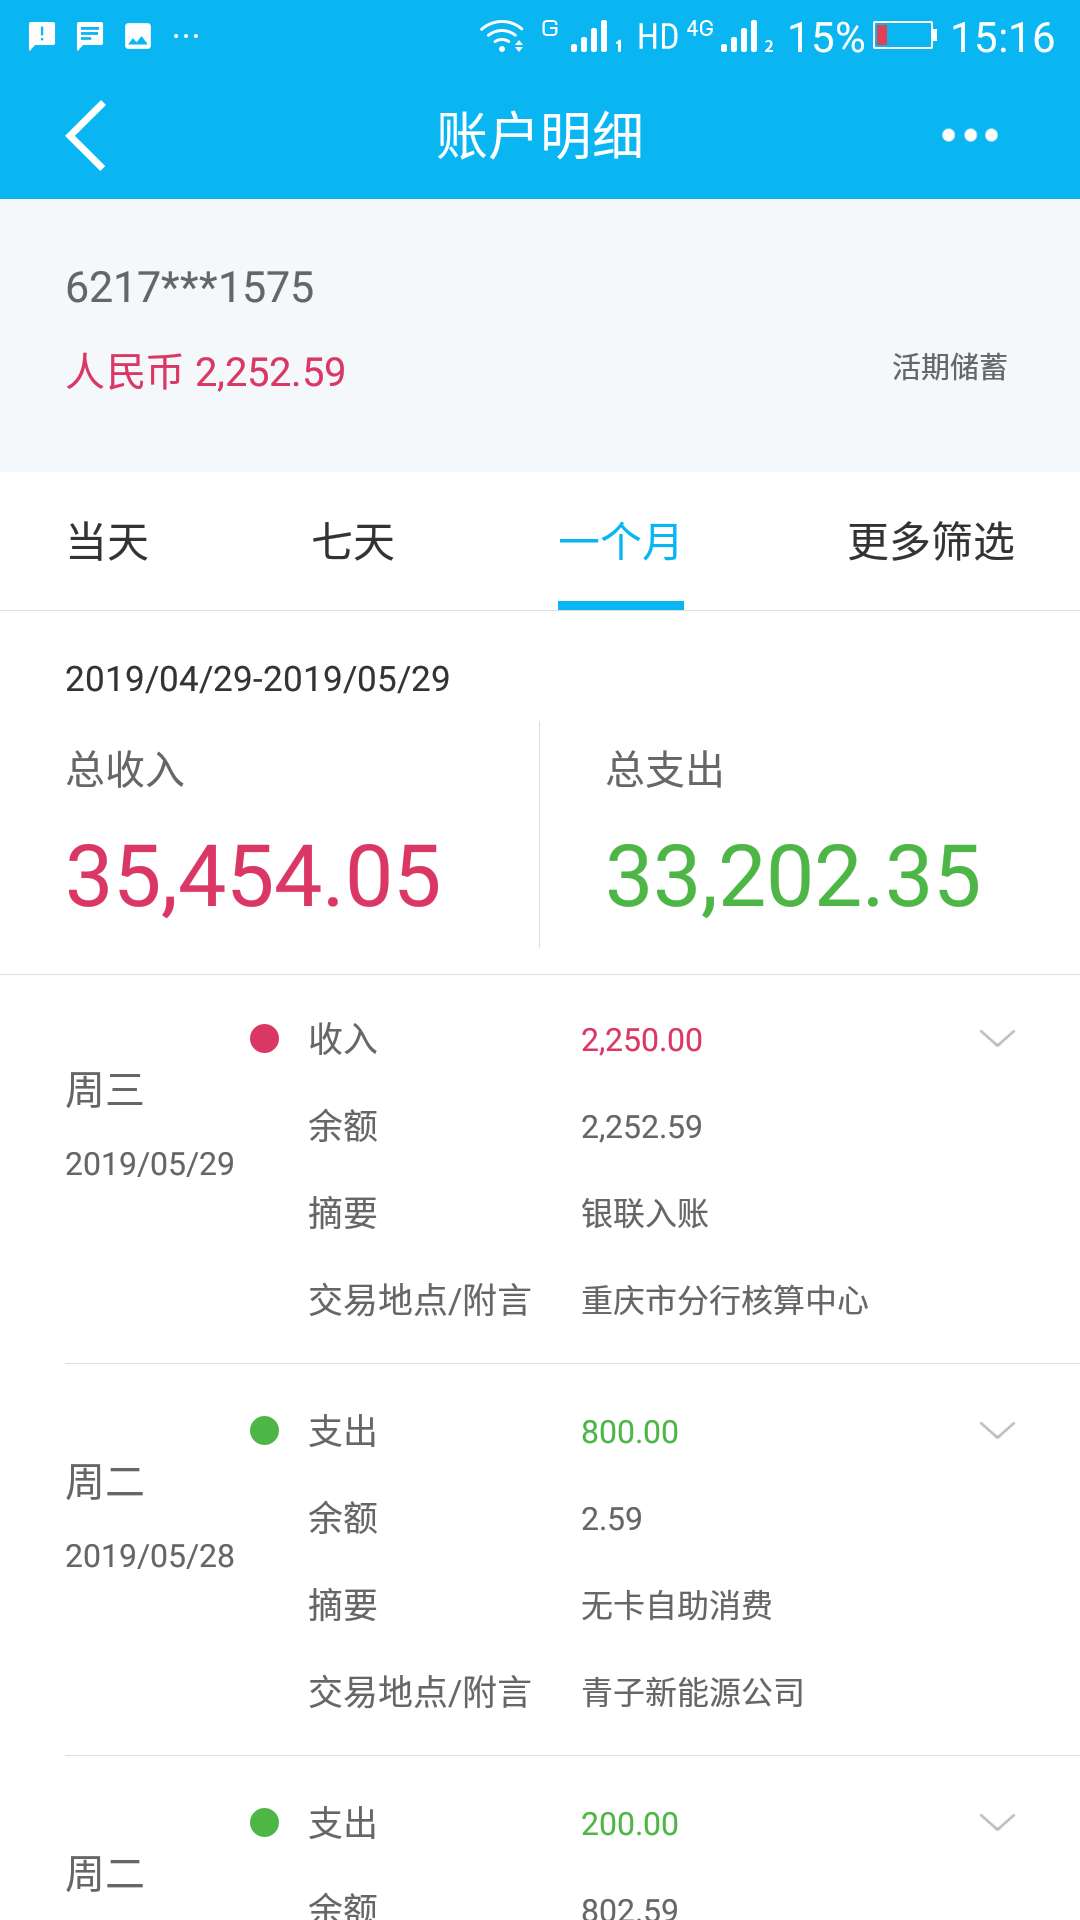Viewport: 1080px width, 1920px height.
Task: Tap the balance 人民币 2,252.59
Action: [206, 373]
